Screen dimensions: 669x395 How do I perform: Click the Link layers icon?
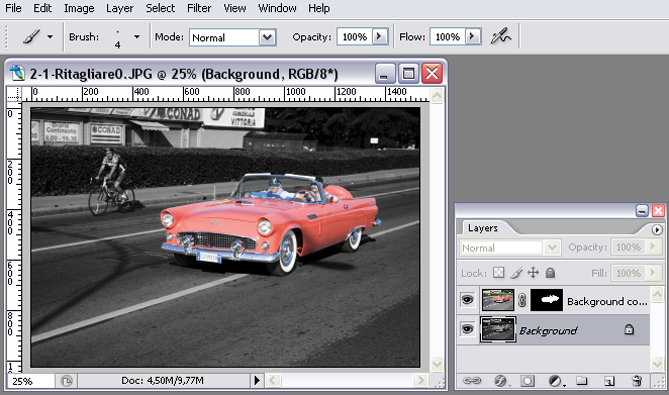471,380
